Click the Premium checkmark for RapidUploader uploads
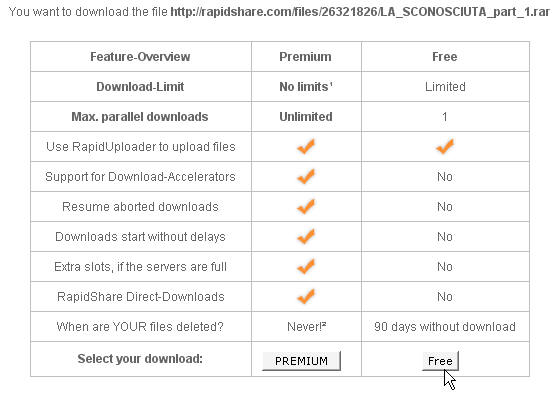Viewport: 553px width, 394px height. click(x=306, y=146)
